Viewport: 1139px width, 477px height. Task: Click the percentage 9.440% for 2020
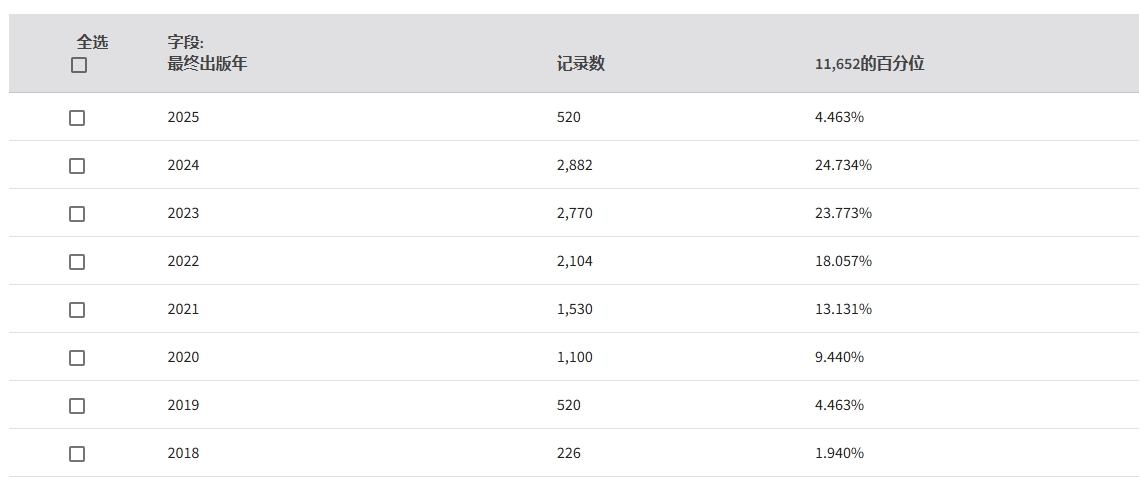pos(839,357)
